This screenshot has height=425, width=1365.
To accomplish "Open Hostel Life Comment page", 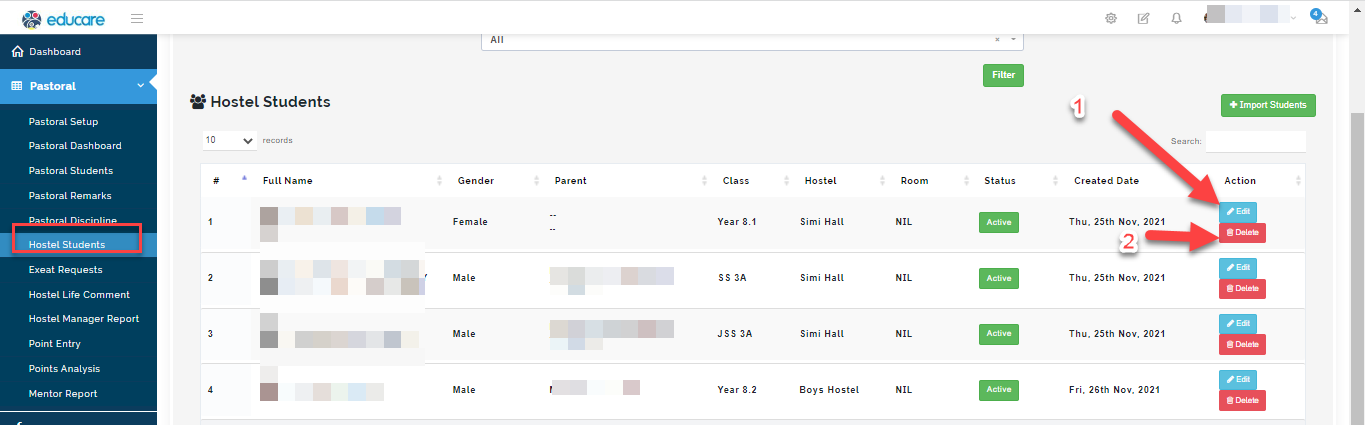I will pyautogui.click(x=79, y=295).
